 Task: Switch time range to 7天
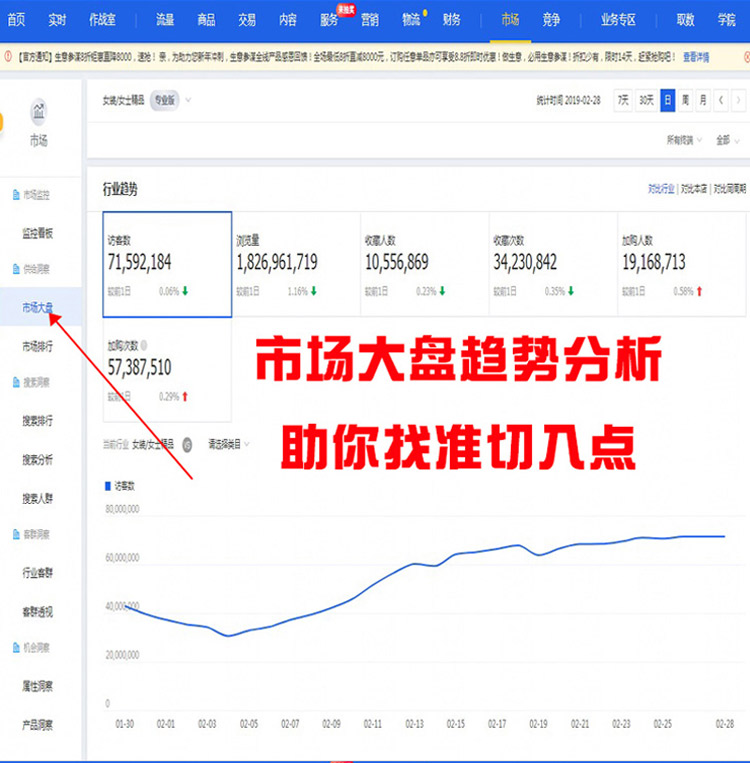623,100
